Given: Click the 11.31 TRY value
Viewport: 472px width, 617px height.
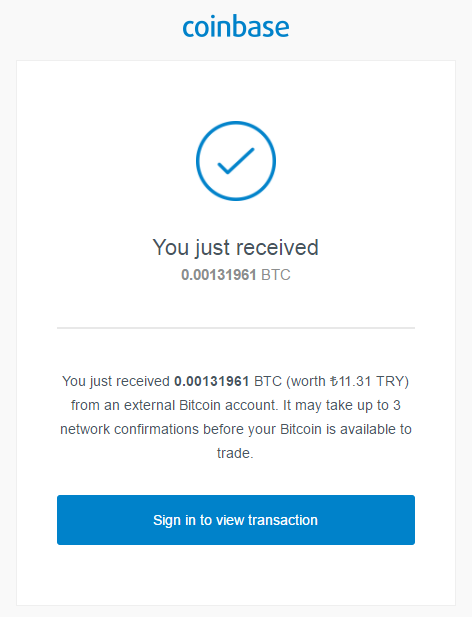Looking at the screenshot, I should [371, 381].
